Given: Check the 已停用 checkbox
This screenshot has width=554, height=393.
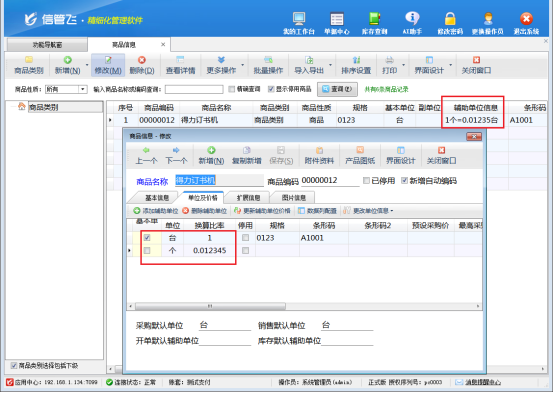Looking at the screenshot, I should 366,181.
